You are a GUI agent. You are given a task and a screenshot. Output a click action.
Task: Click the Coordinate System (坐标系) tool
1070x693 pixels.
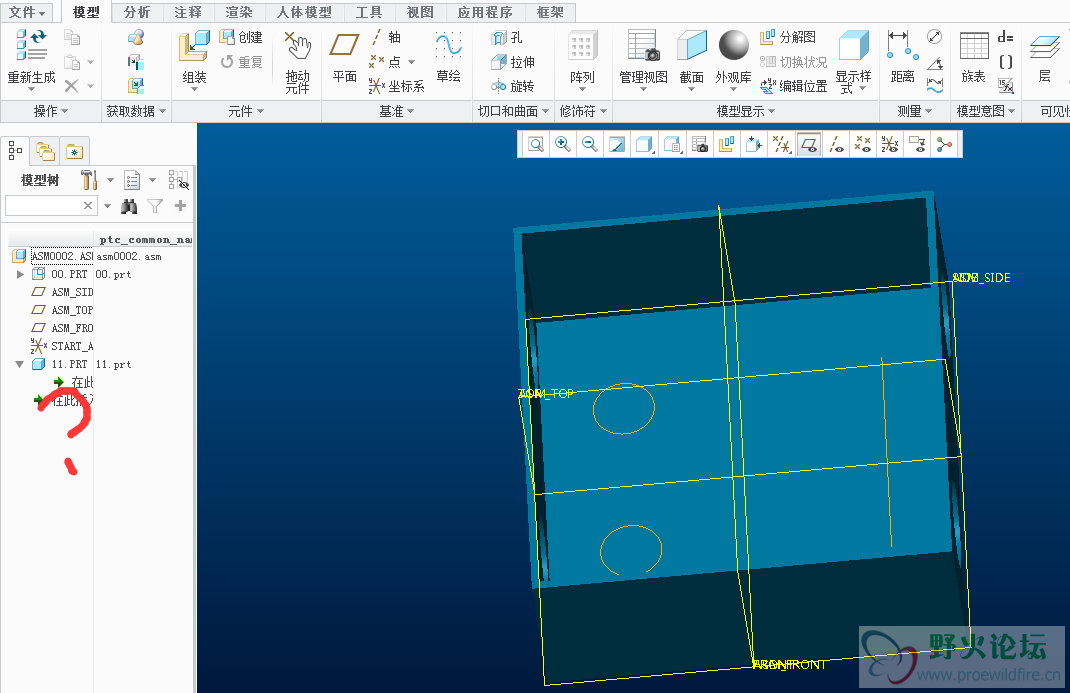tap(396, 86)
